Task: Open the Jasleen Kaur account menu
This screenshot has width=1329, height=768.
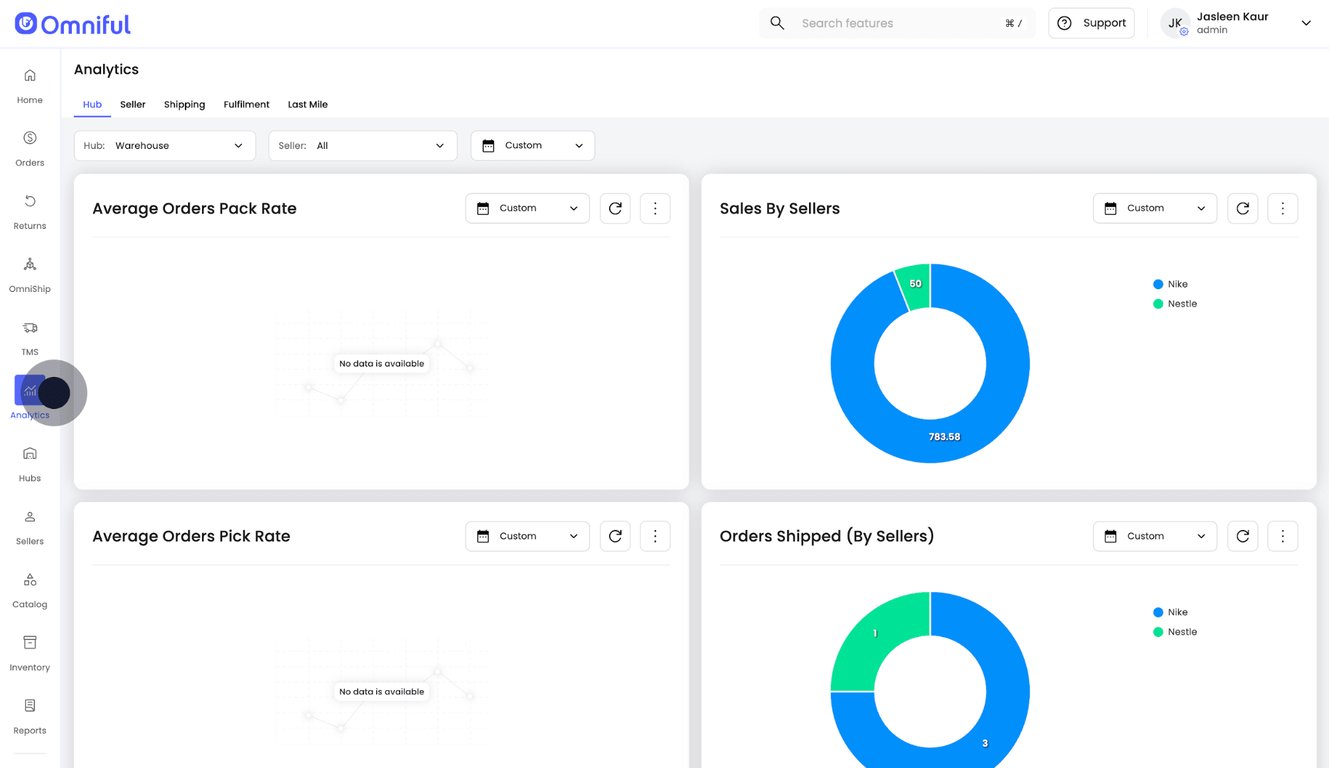Action: [x=1237, y=23]
